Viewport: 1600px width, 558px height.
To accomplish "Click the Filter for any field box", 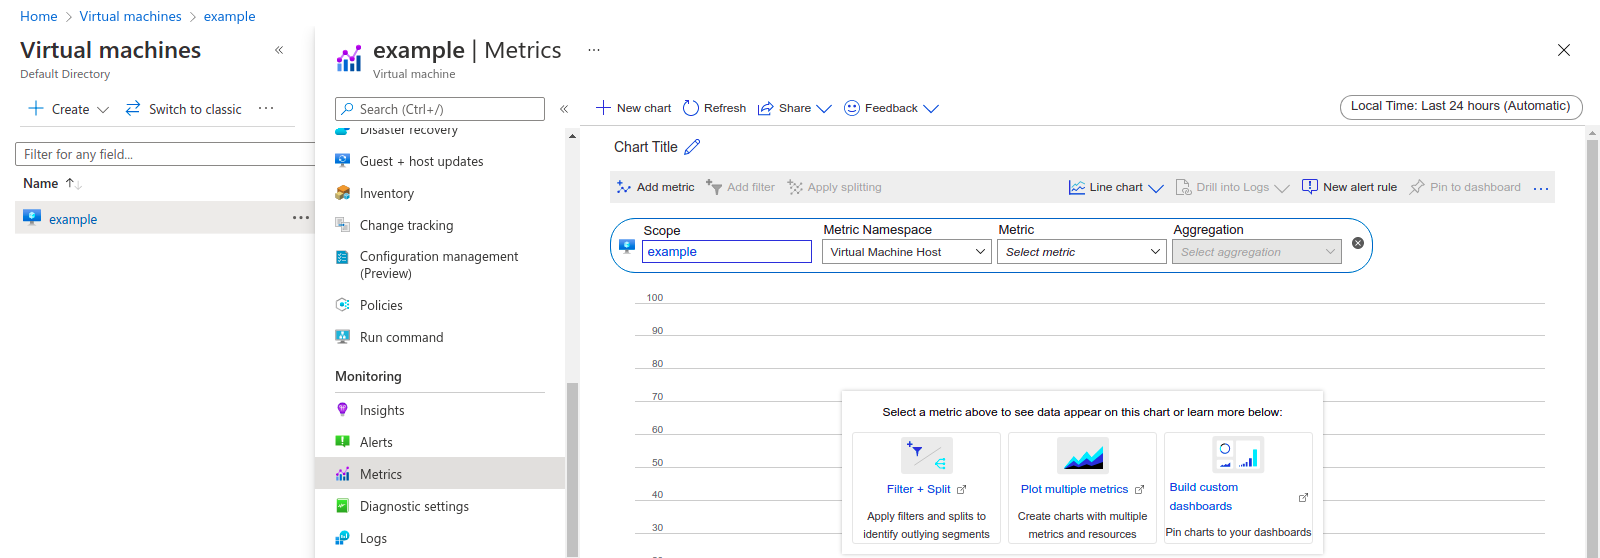I will pos(165,154).
